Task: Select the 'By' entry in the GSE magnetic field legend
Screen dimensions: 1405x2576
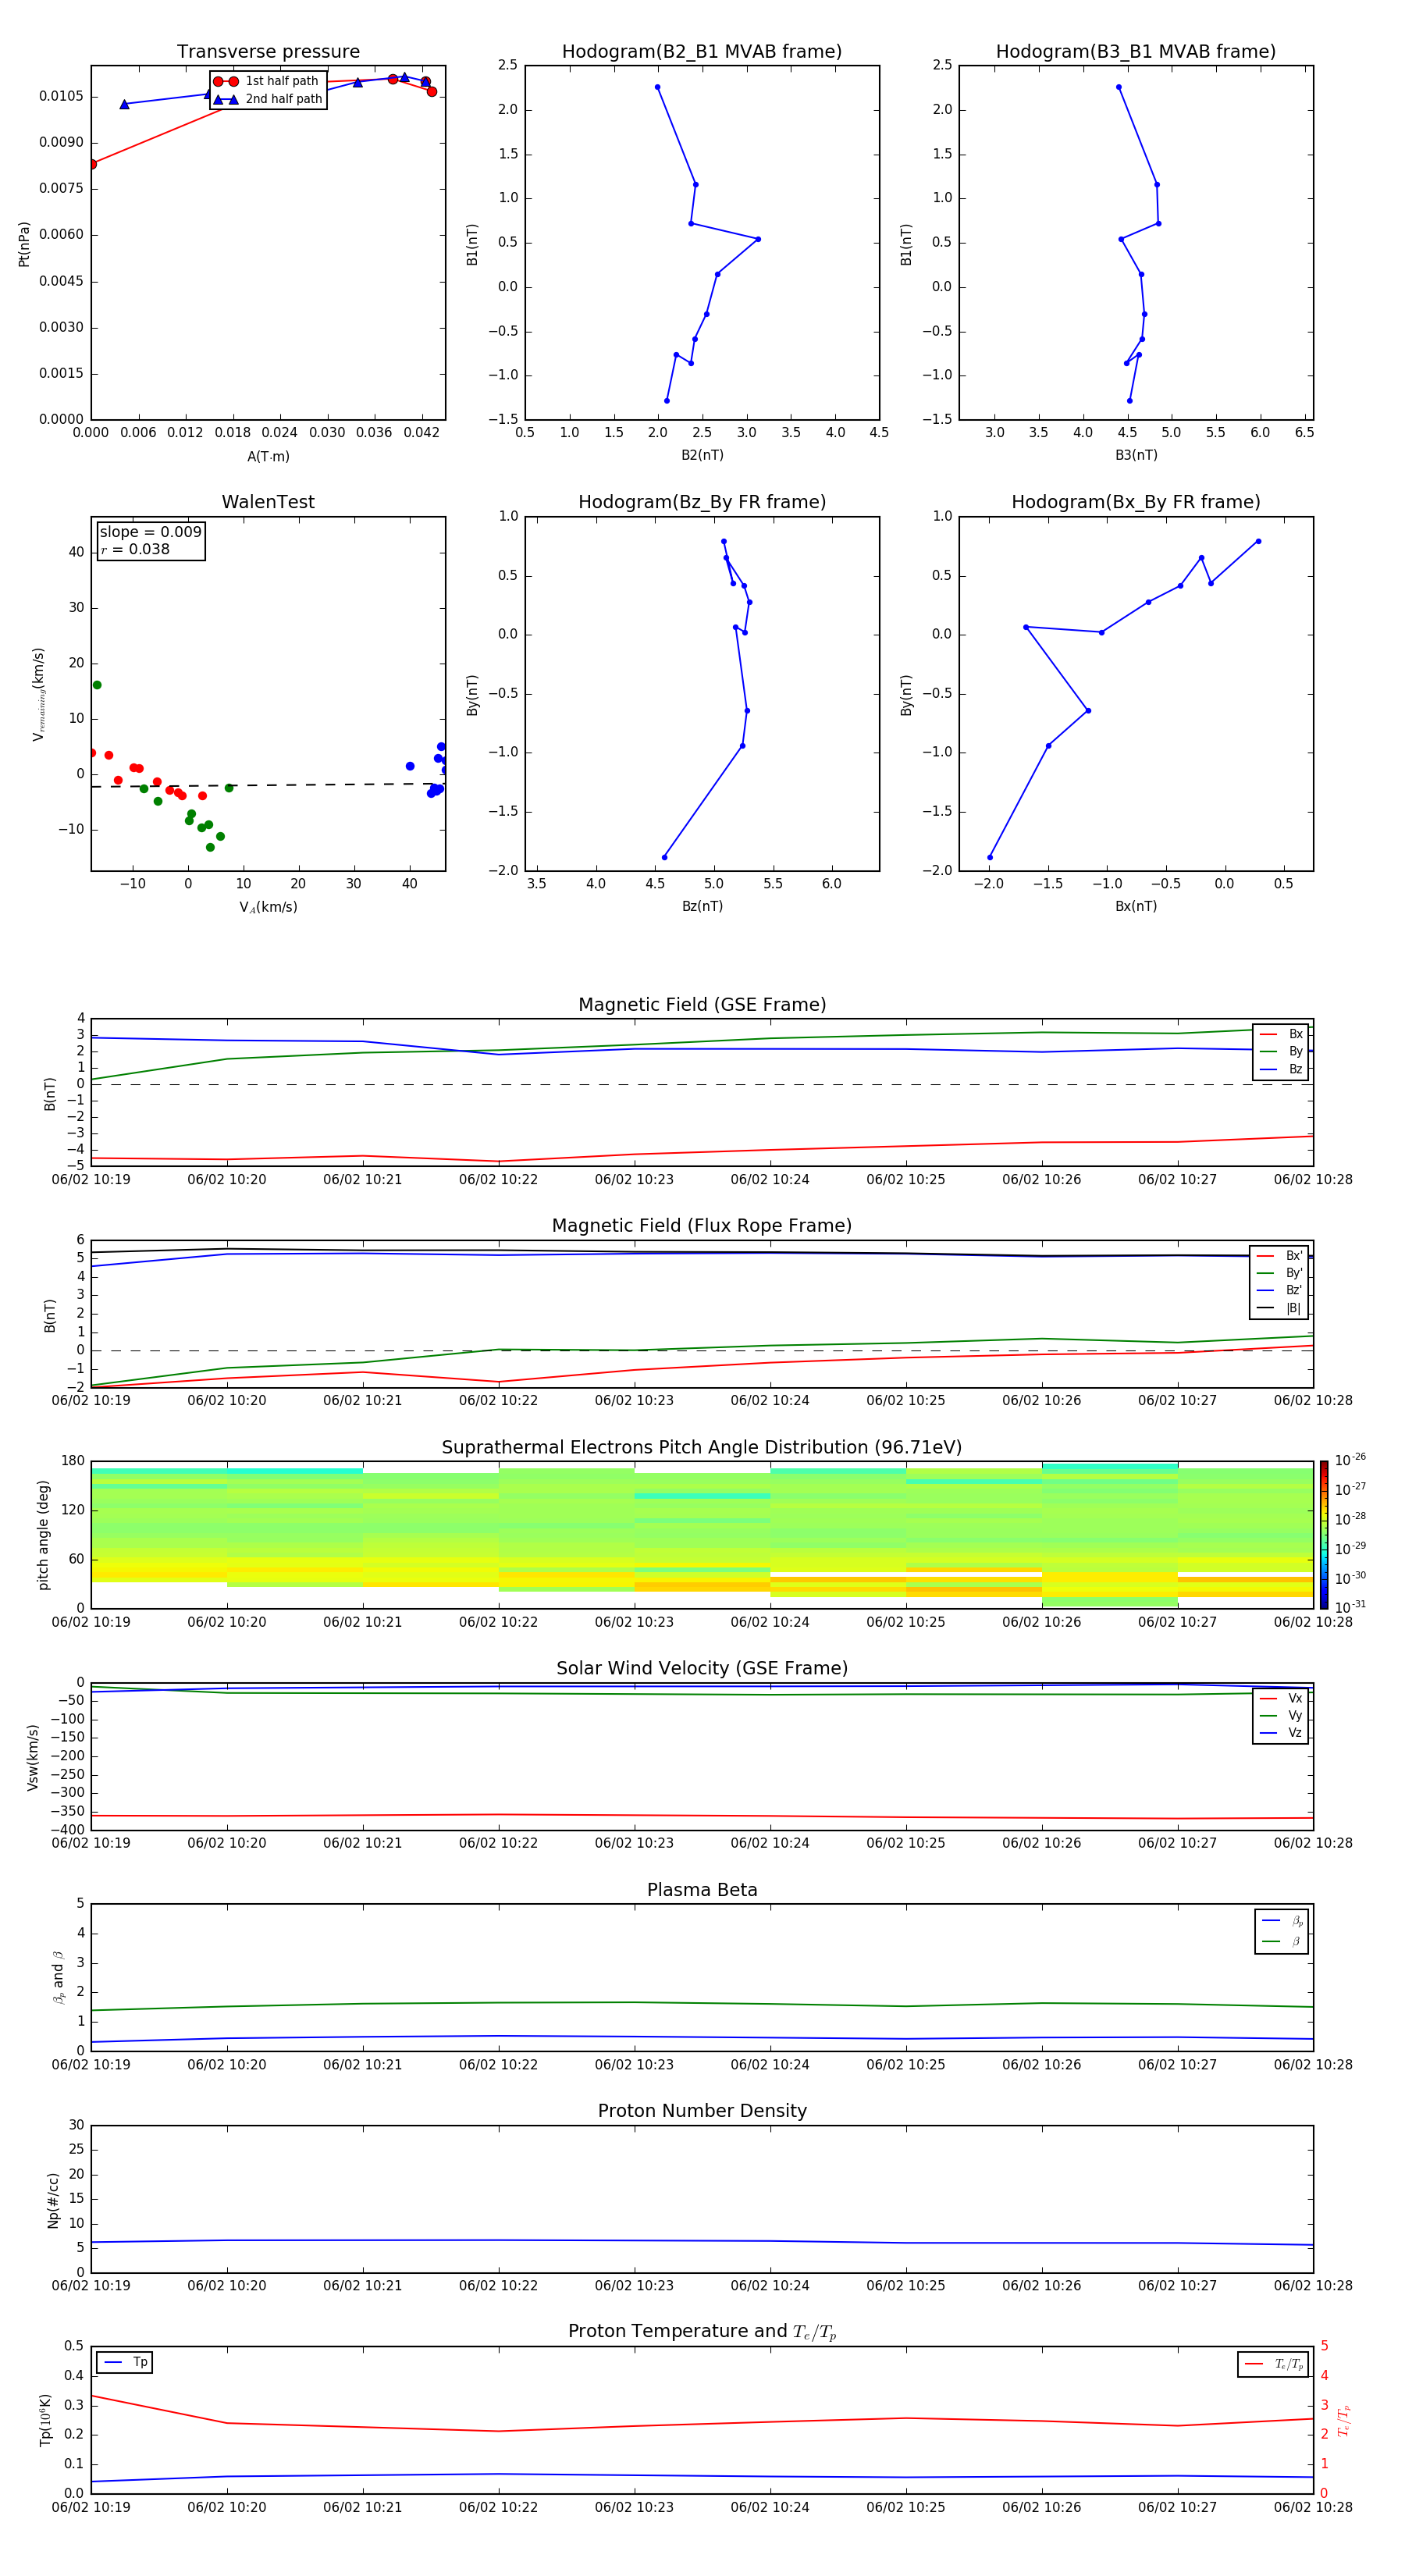Action: tap(1281, 1051)
